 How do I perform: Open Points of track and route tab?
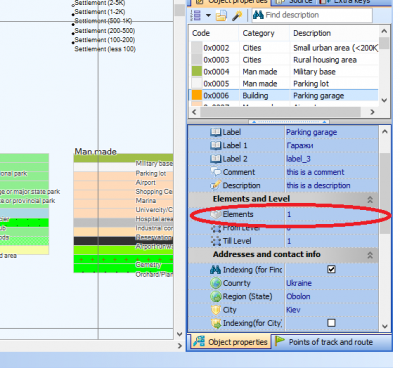click(325, 342)
